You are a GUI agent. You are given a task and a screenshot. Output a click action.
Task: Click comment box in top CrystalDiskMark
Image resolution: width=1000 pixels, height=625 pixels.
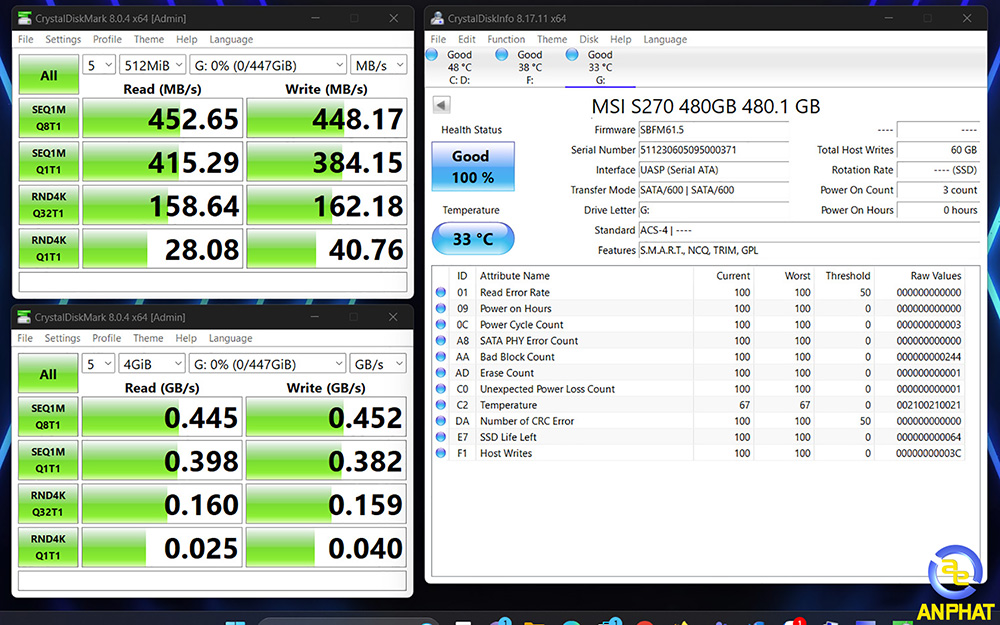(213, 281)
